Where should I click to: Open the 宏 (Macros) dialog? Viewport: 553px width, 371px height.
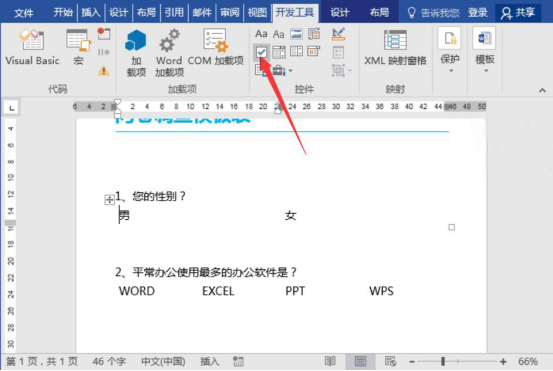78,47
